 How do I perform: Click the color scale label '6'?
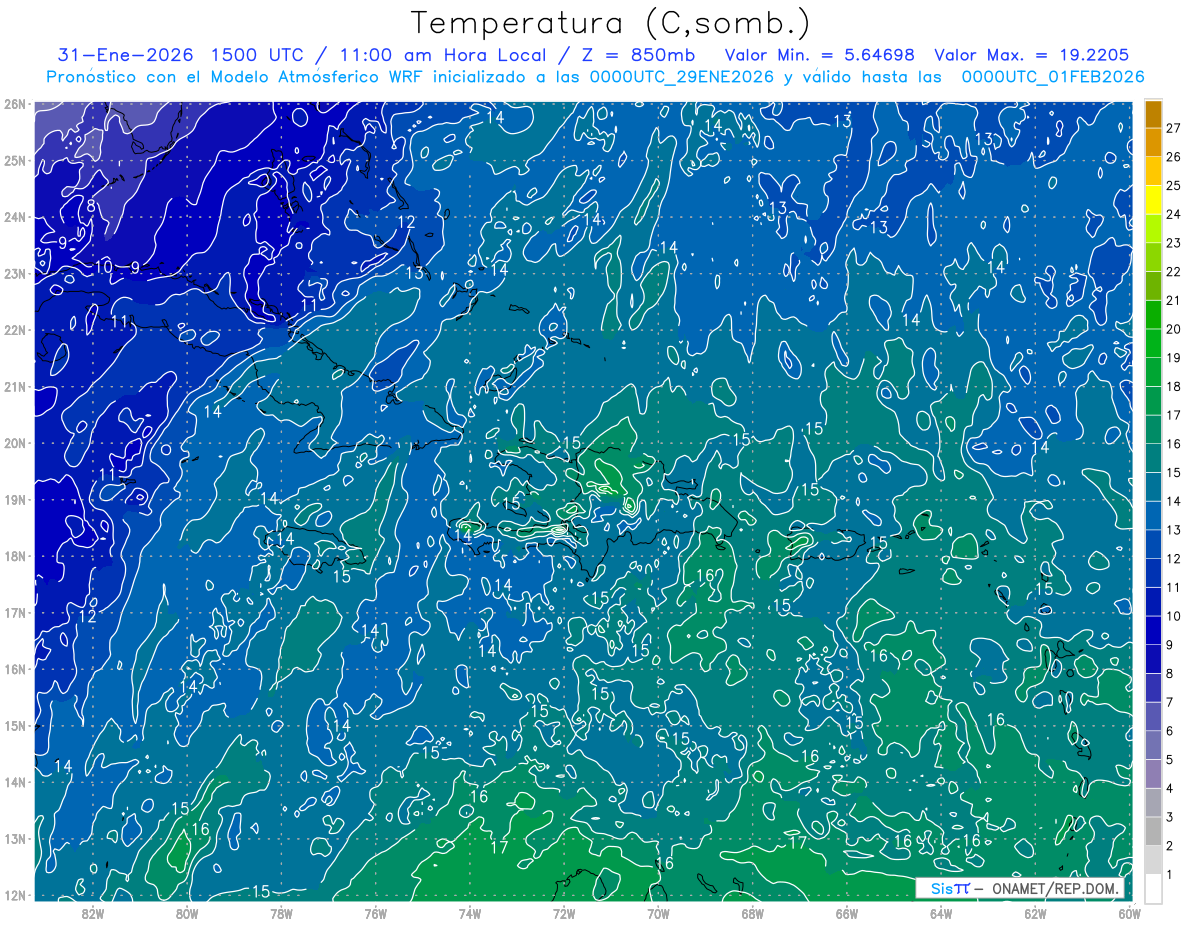(x=1170, y=731)
